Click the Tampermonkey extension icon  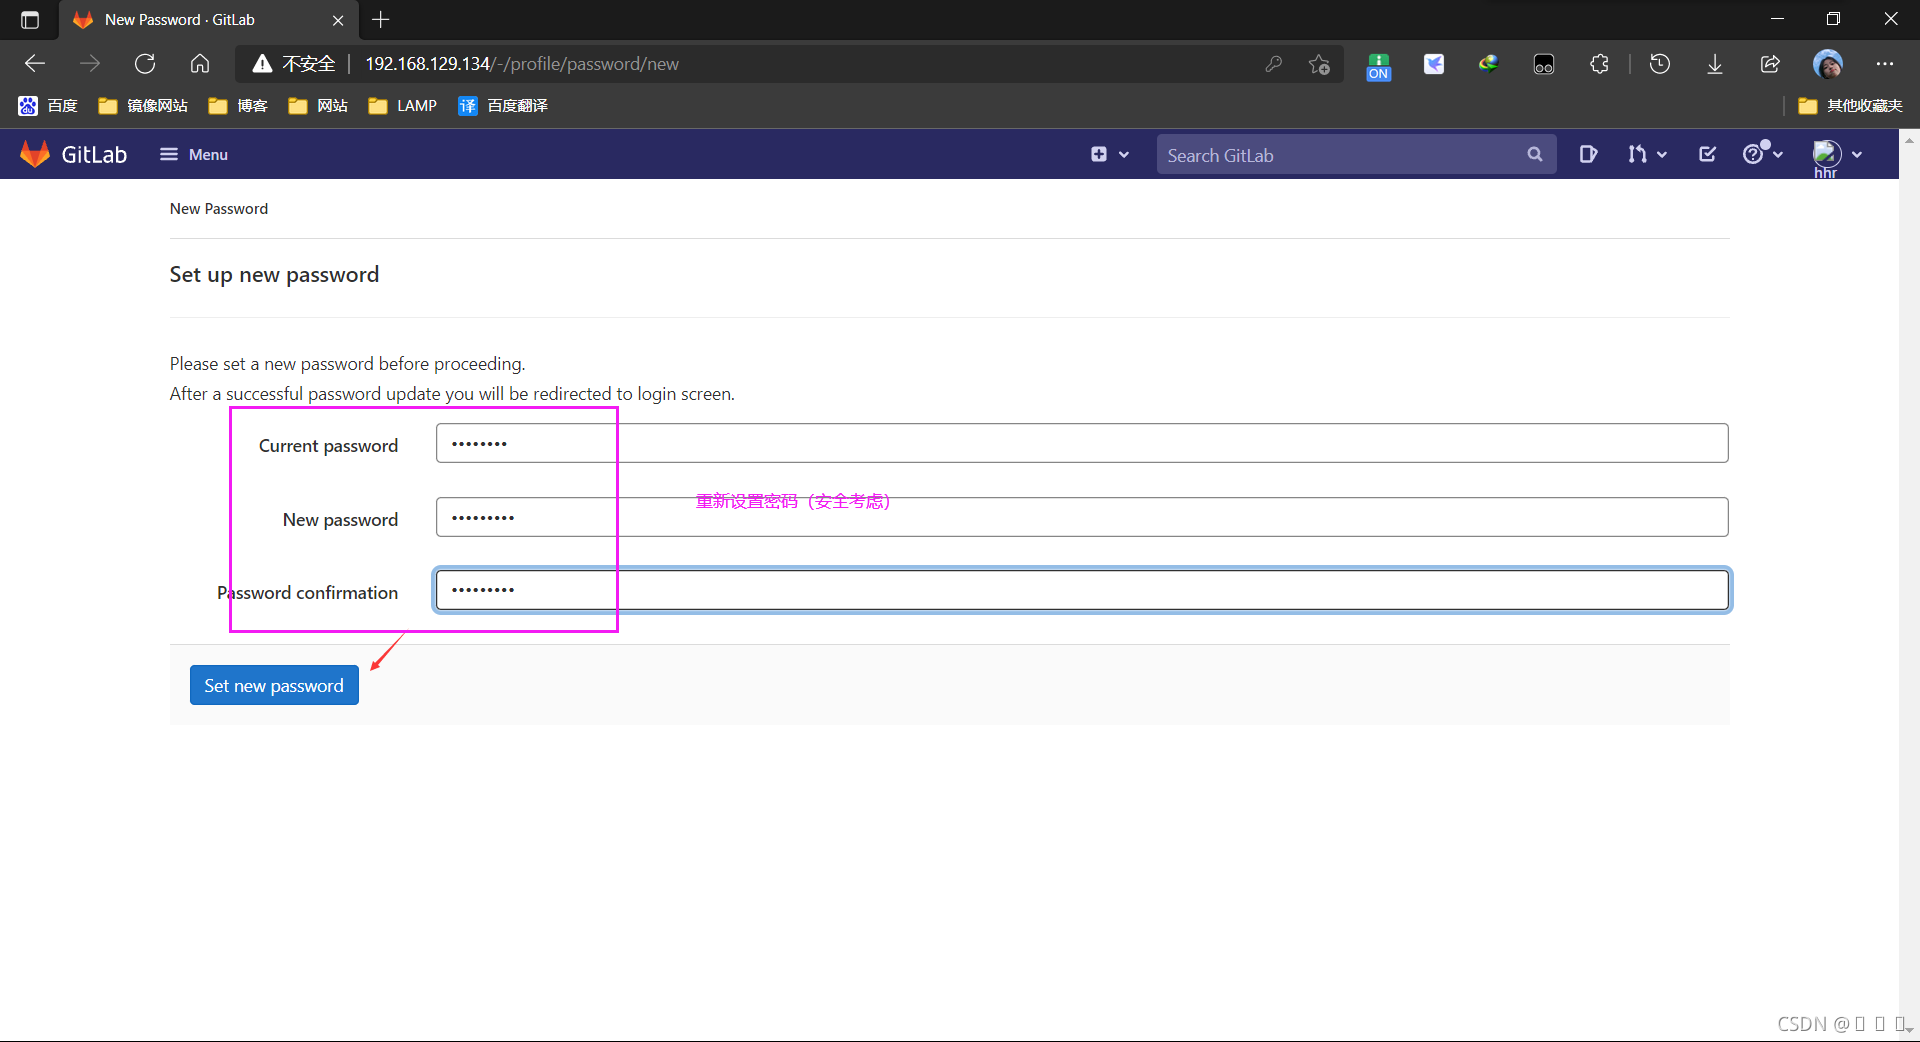tap(1544, 64)
